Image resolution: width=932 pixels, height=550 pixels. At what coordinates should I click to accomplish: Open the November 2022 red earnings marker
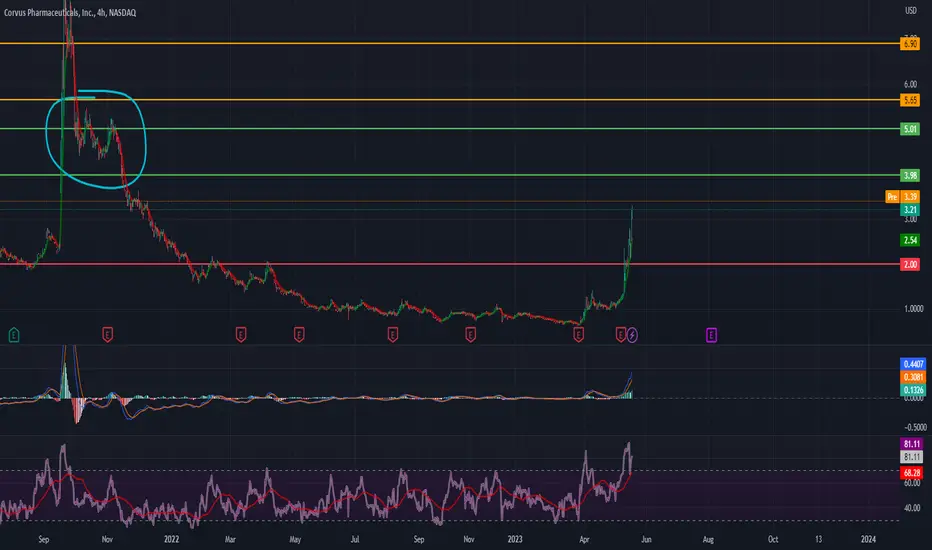pos(470,335)
